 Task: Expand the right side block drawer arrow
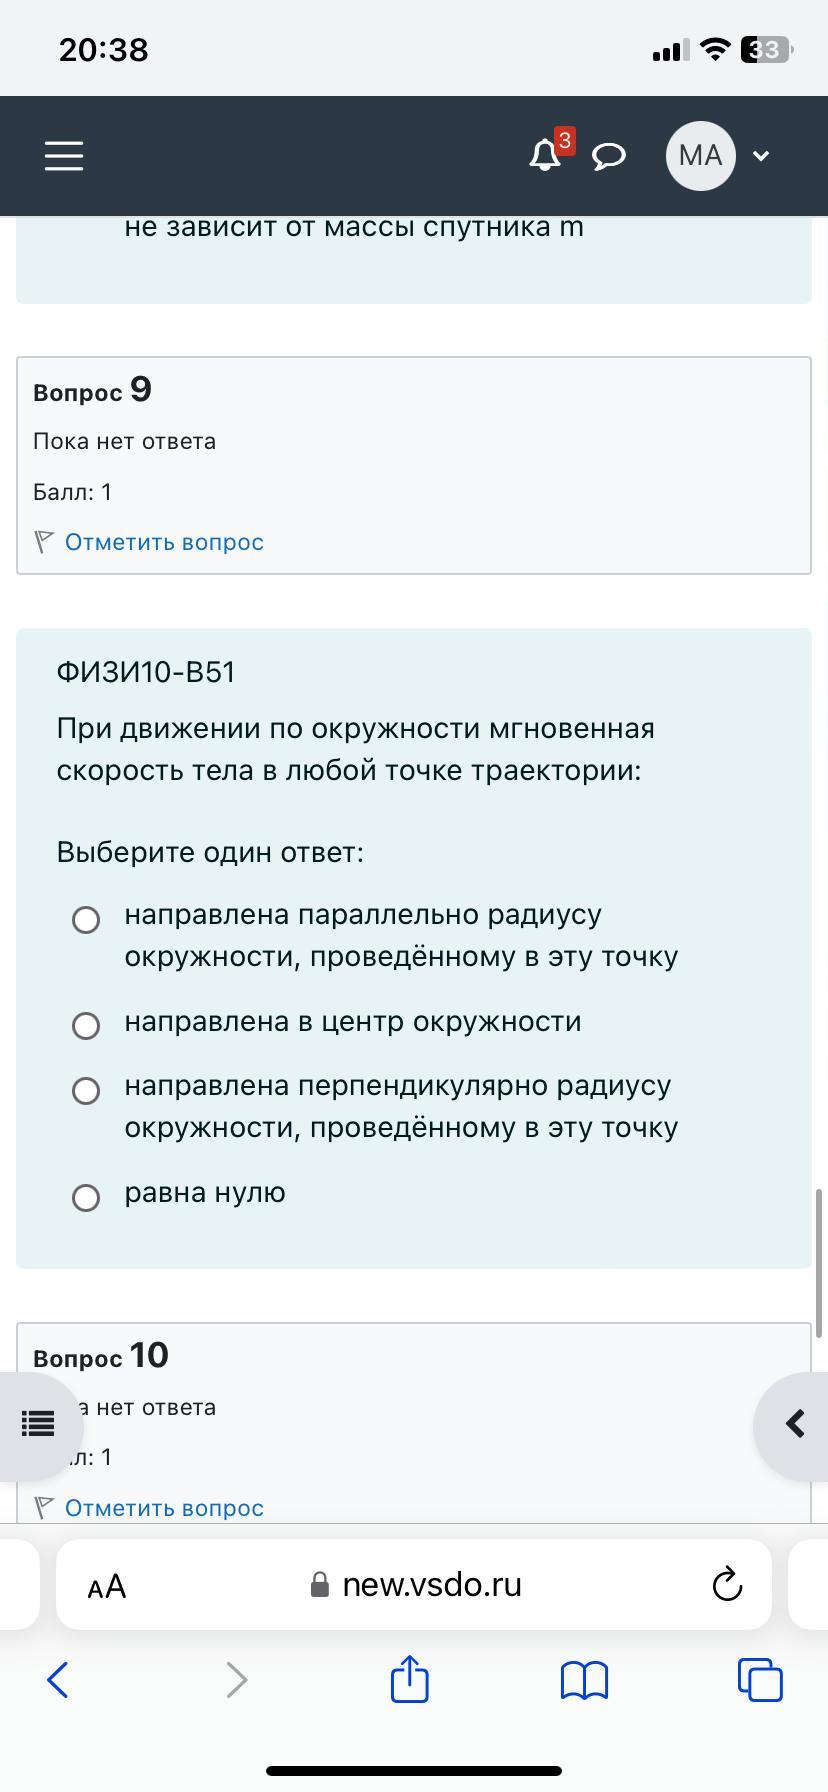point(794,1424)
